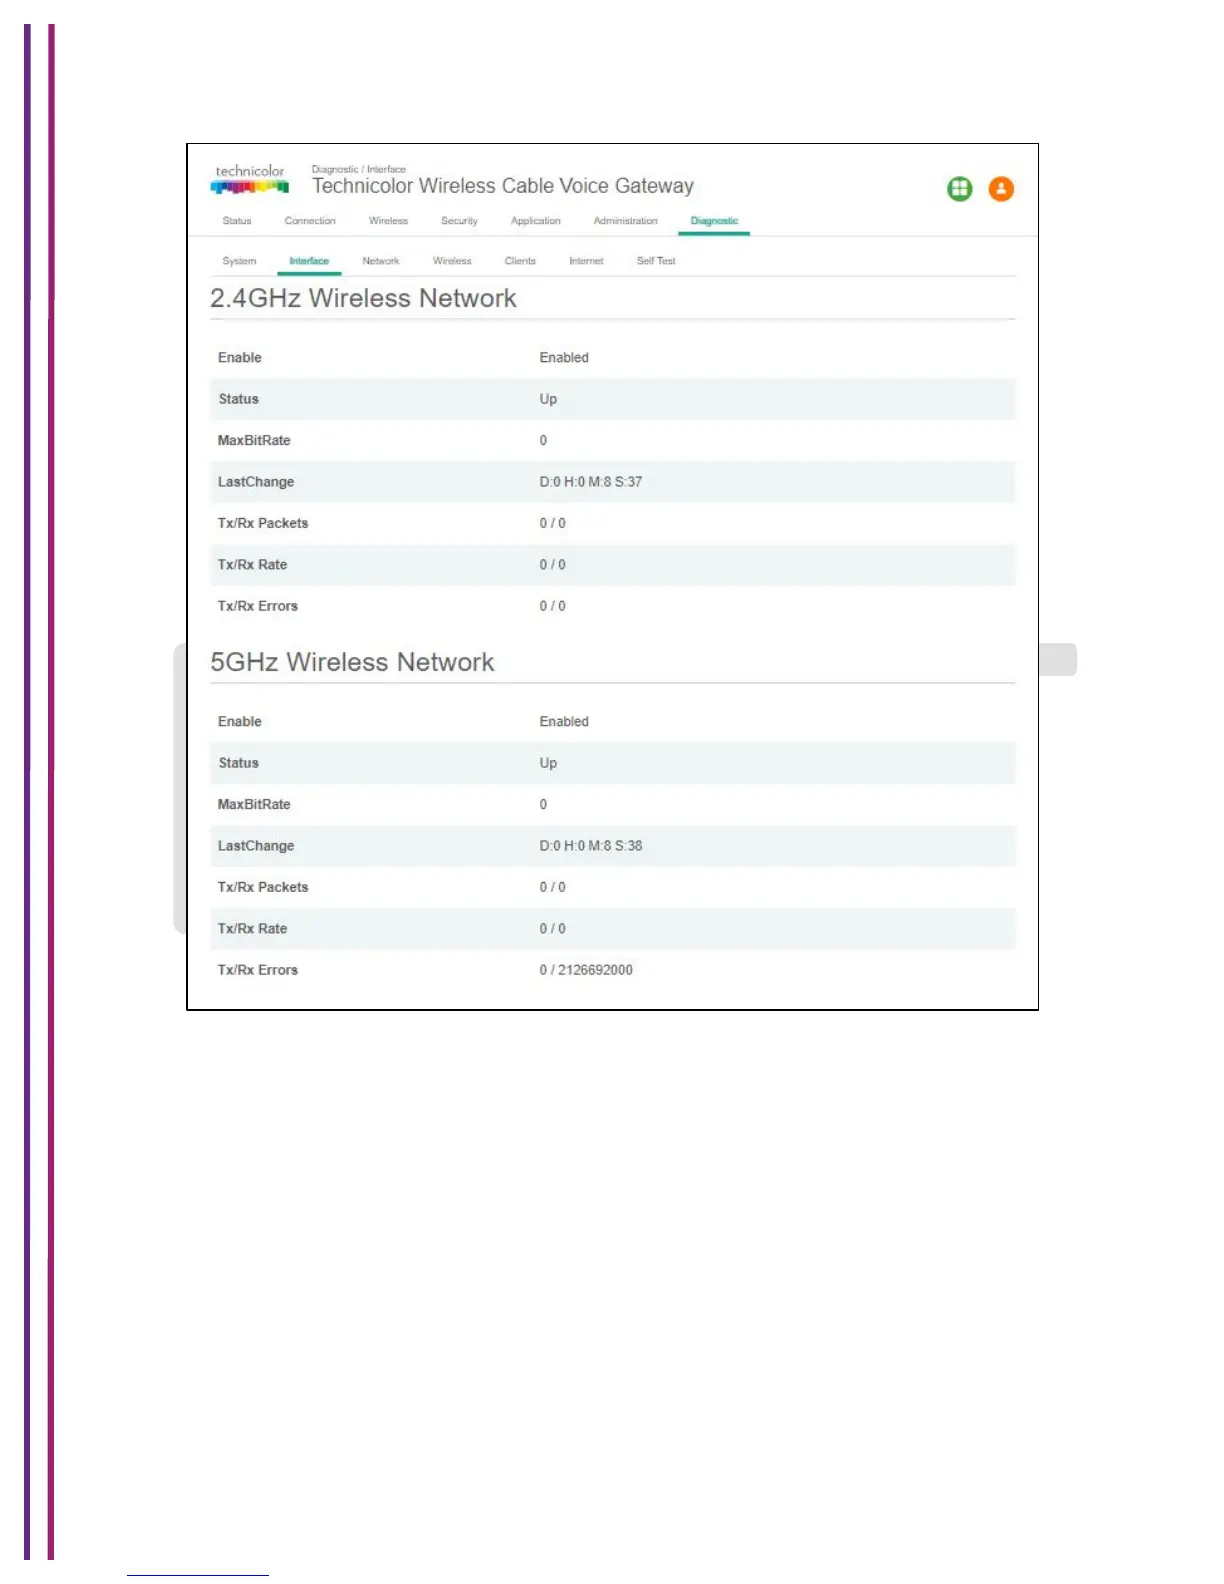Image resolution: width=1224 pixels, height=1584 pixels.
Task: Click the 5GHz MaxBitRate label
Action: (x=254, y=805)
